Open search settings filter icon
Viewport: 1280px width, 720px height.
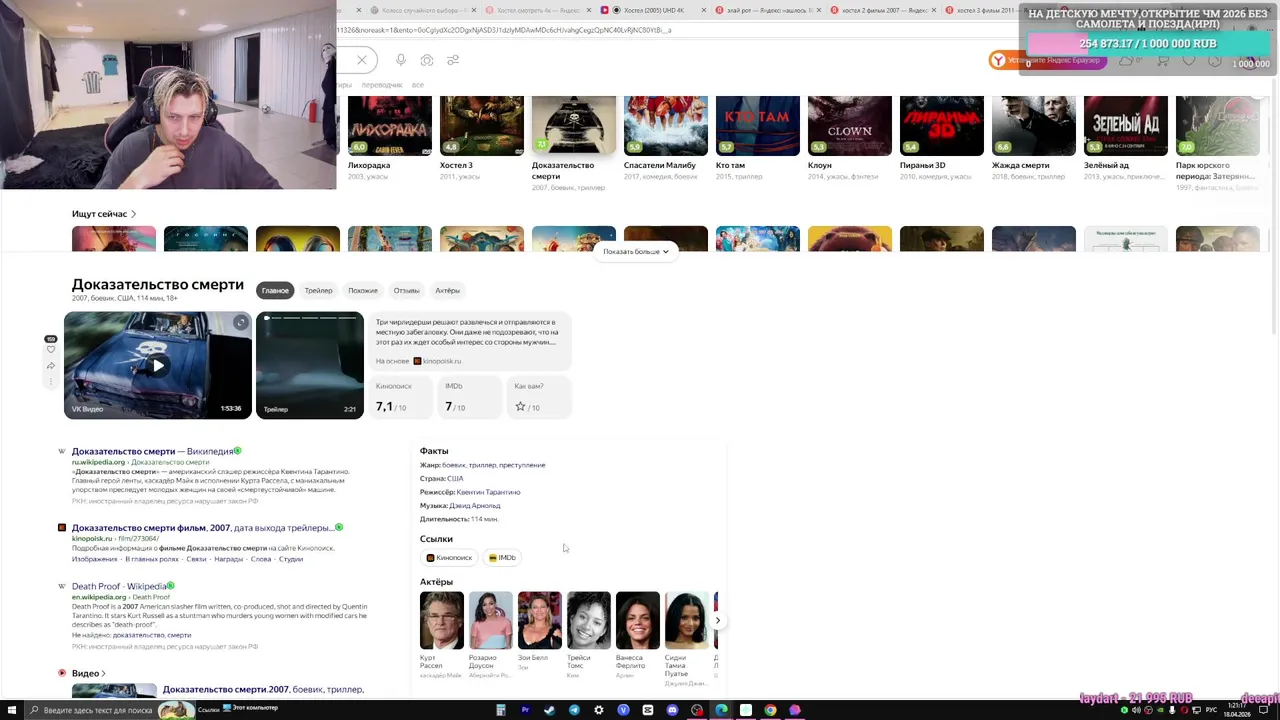tap(453, 60)
